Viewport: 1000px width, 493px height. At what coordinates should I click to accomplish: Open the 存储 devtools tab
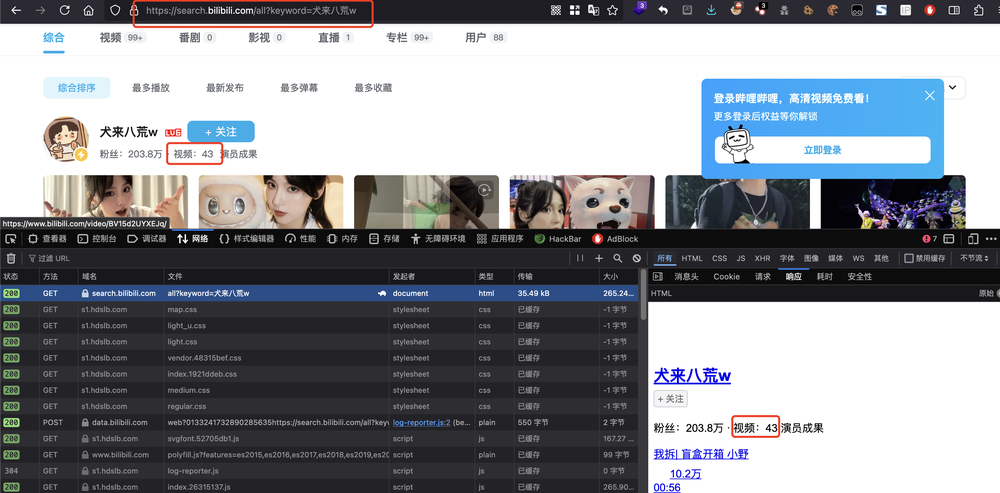pyautogui.click(x=384, y=239)
